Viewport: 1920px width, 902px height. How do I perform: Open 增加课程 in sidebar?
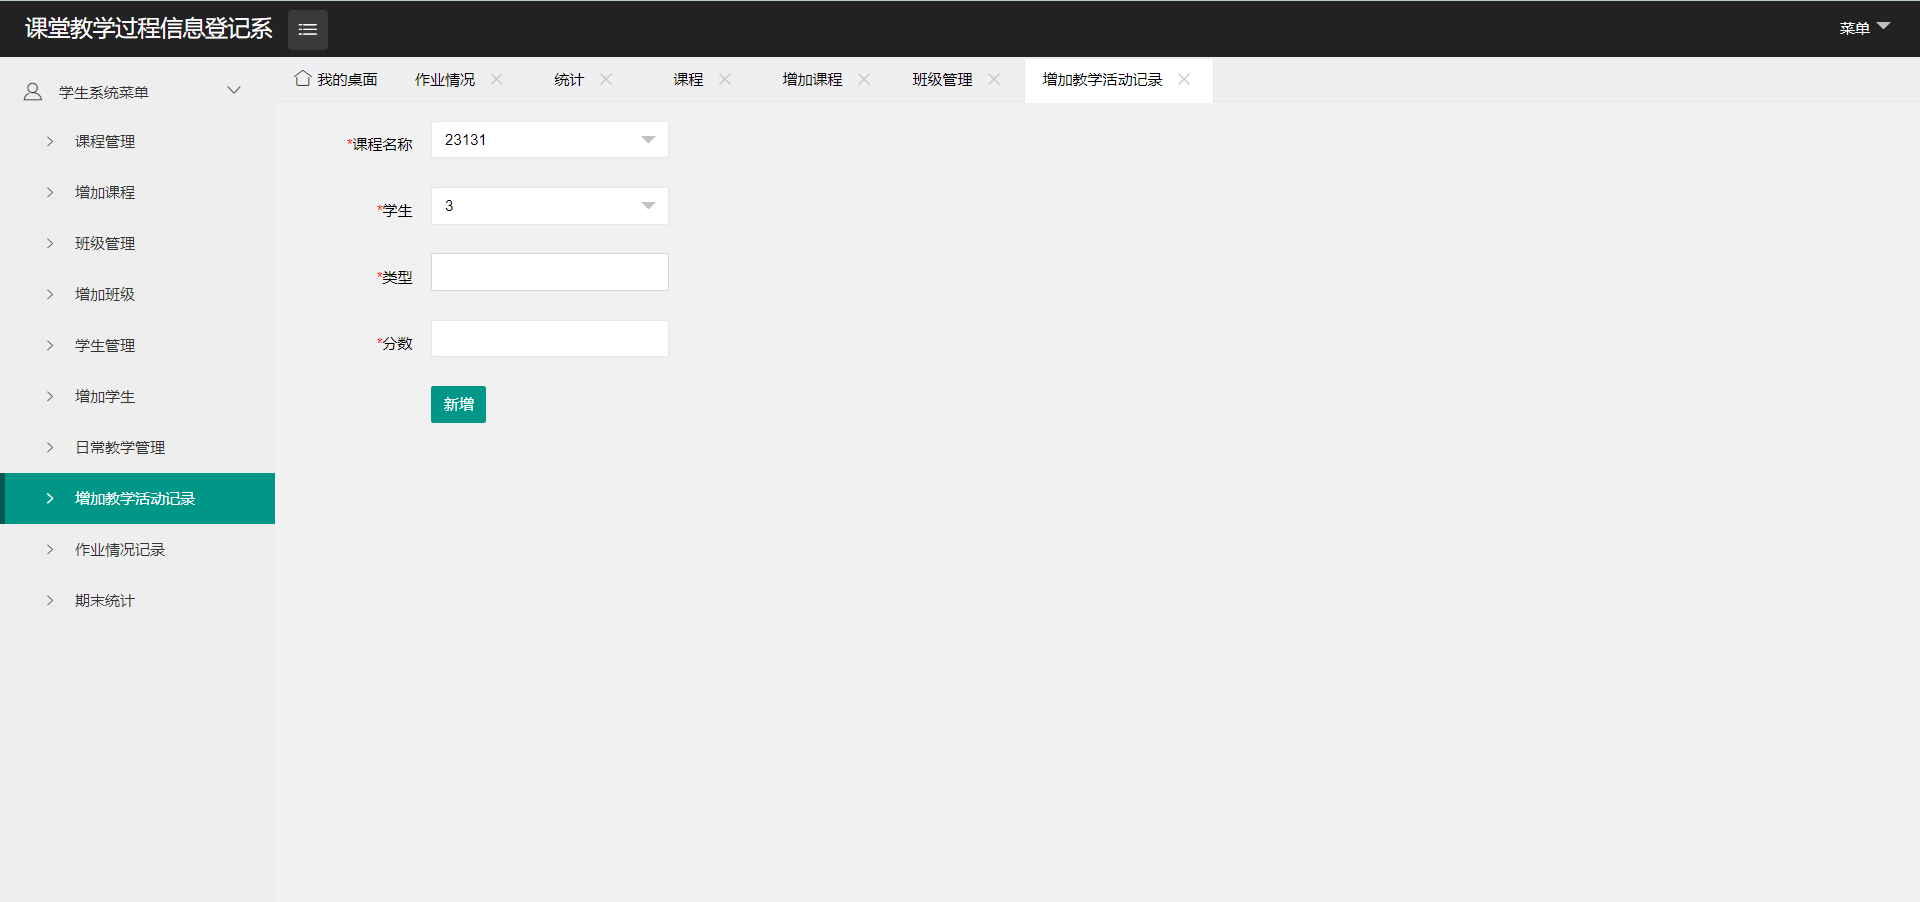tap(138, 192)
